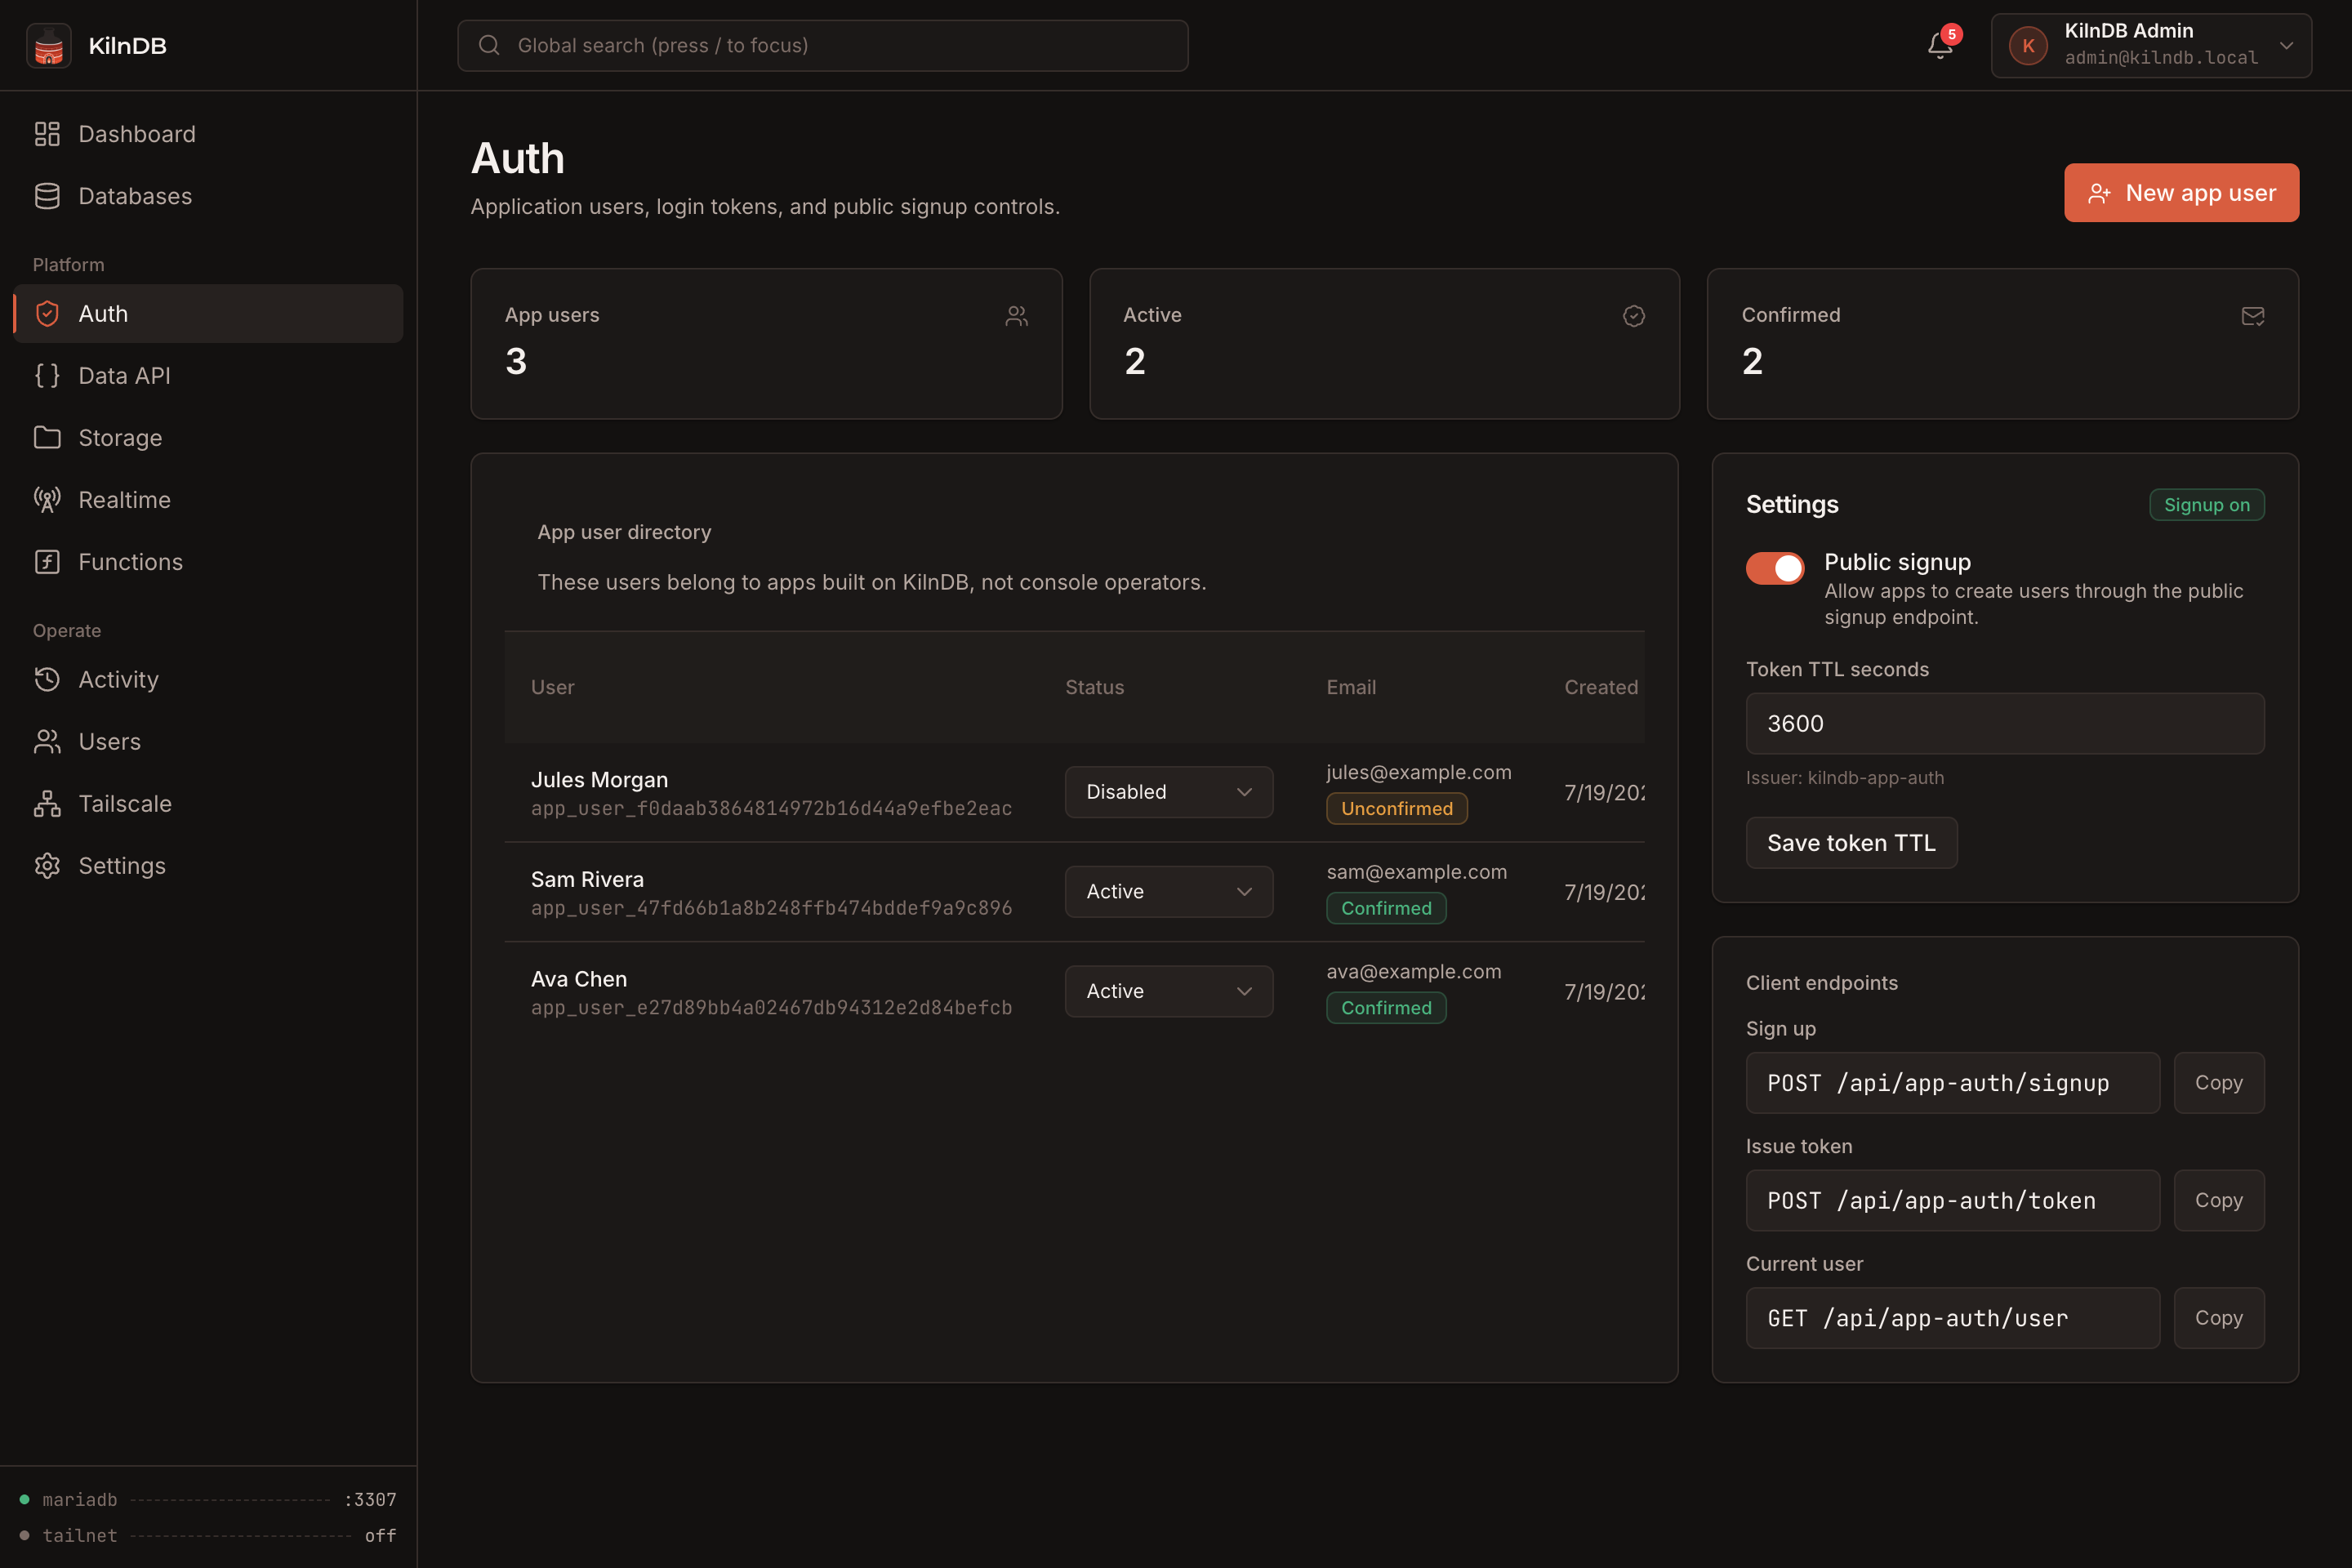Click the mail icon on Confirmed card

tap(2253, 316)
